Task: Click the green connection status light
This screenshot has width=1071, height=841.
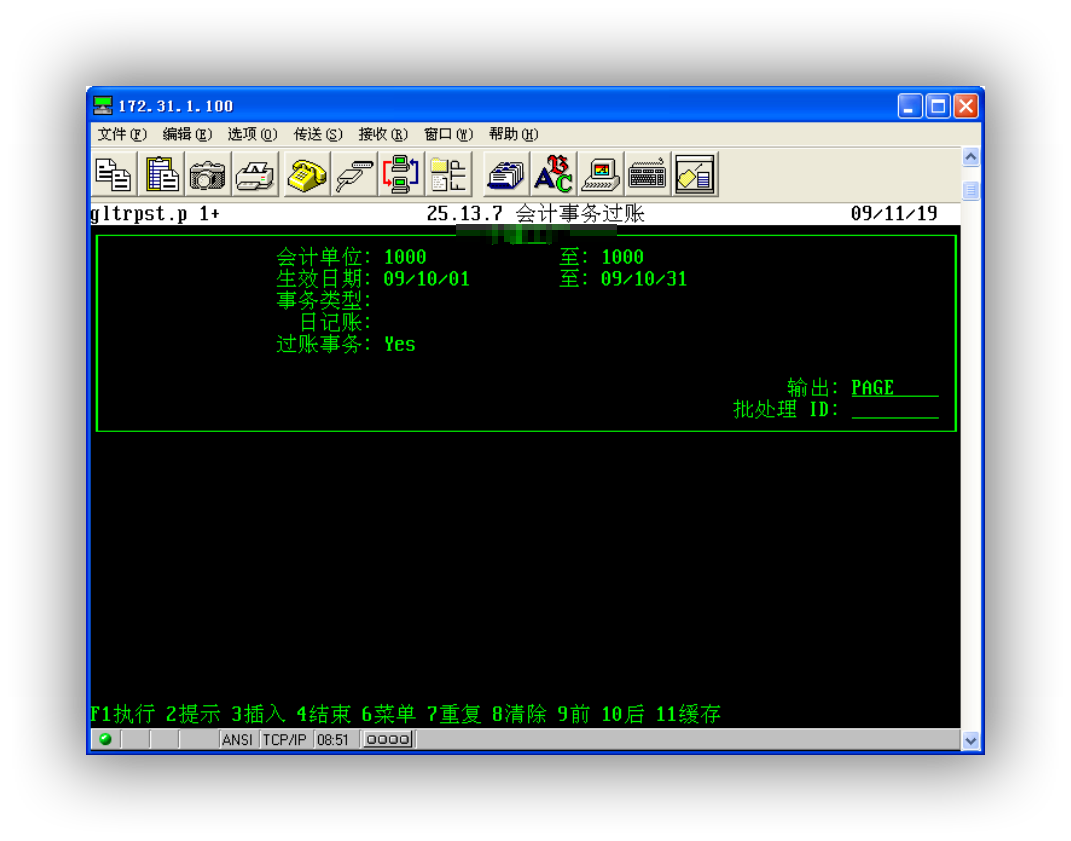Action: click(105, 739)
